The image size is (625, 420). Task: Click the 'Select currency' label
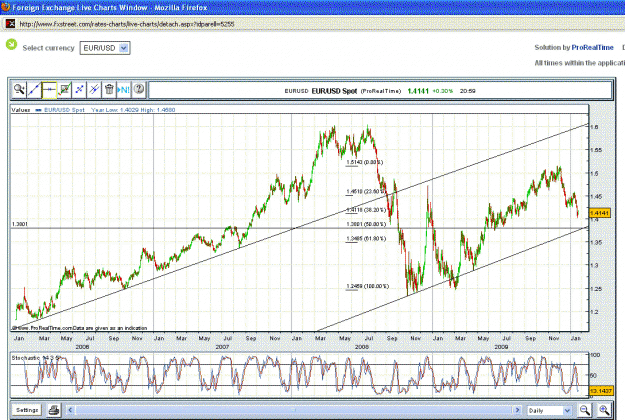[48, 48]
